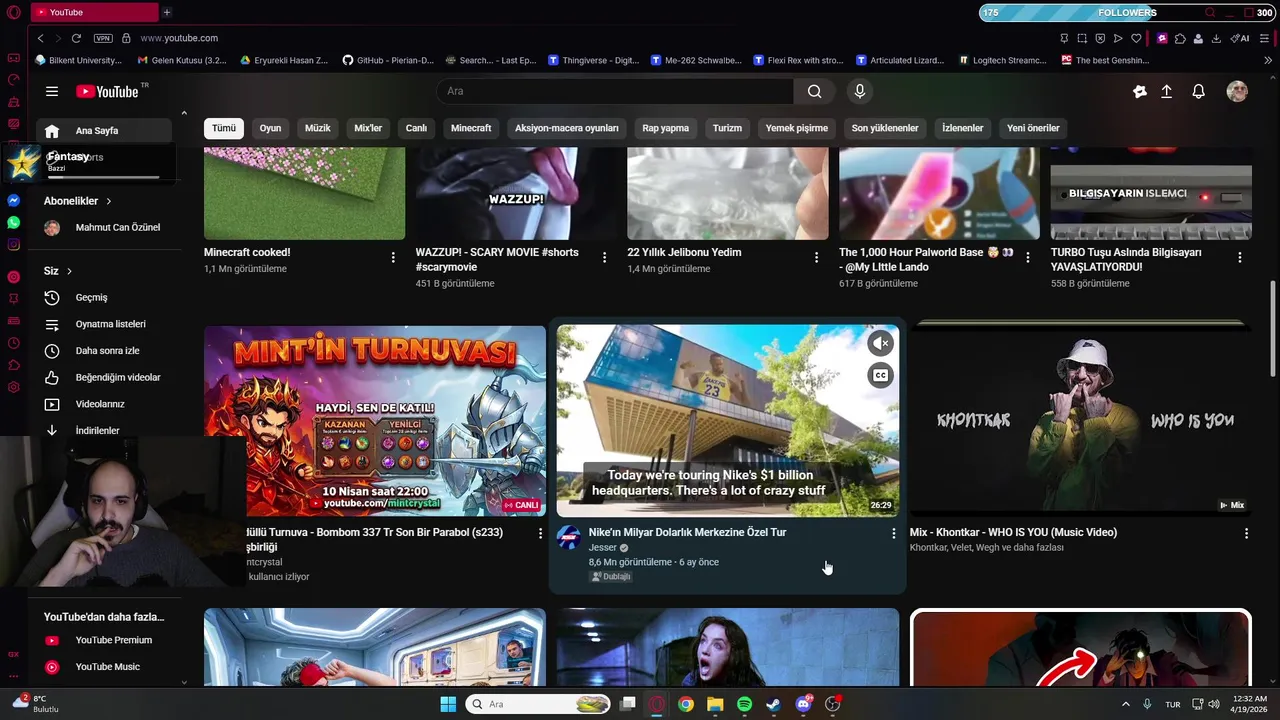Toggle the ad blocker shield icon
The height and width of the screenshot is (720, 1280).
pos(1100,38)
